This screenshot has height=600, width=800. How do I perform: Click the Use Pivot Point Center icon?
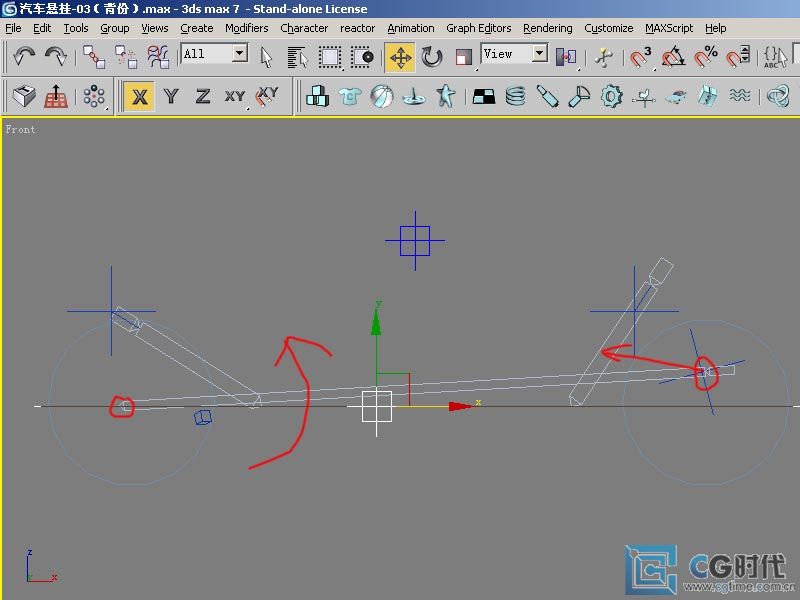click(566, 57)
